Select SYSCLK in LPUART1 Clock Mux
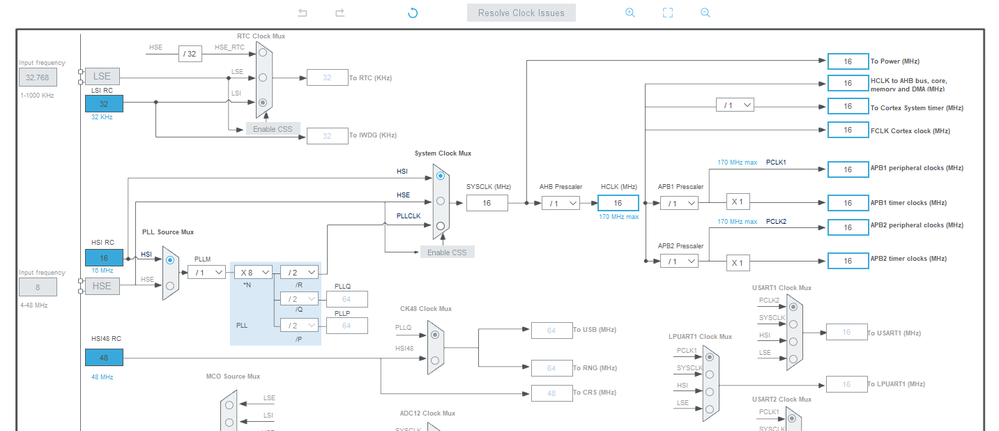Screen dimensions: 999x431 (710, 374)
